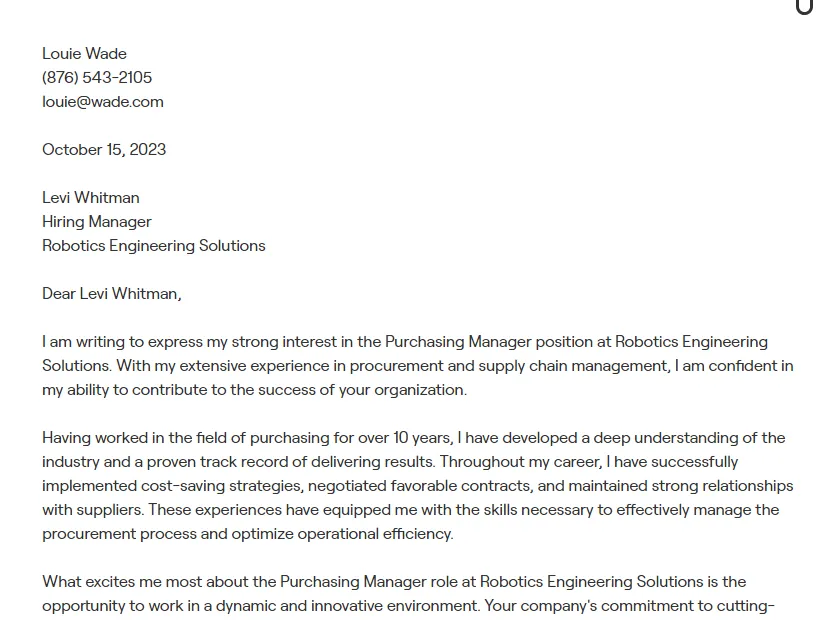Click the salutation Dear Levi Whitman
This screenshot has height=620, width=836.
click(x=111, y=294)
